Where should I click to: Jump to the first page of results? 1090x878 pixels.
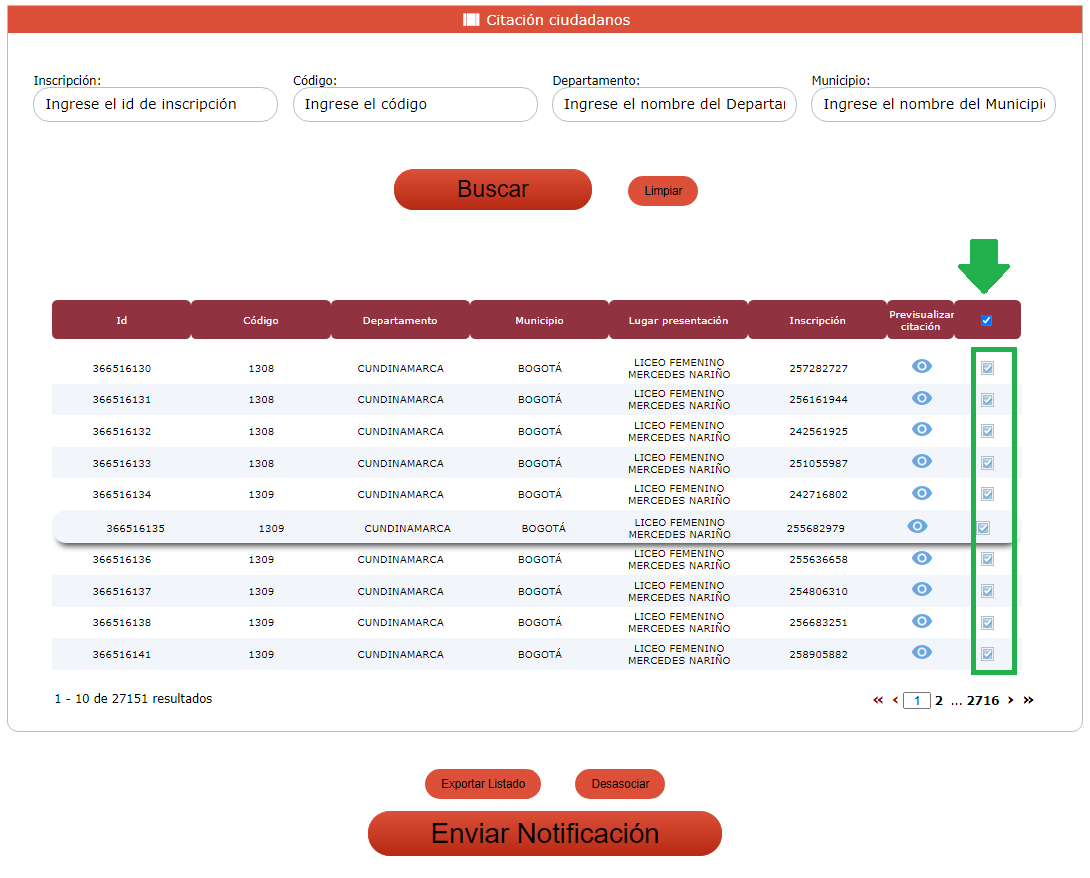tap(878, 701)
